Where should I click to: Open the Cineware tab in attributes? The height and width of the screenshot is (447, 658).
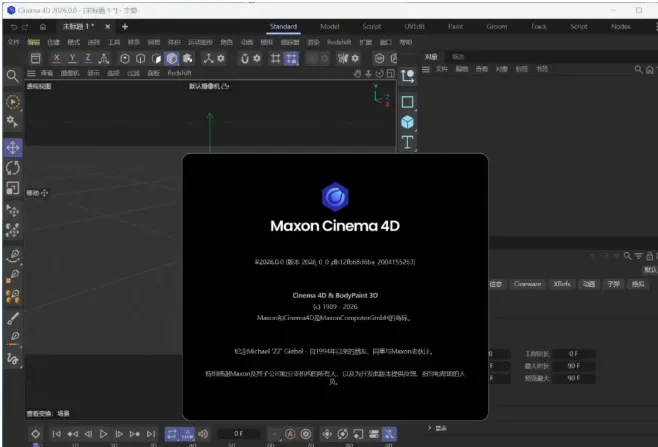[527, 284]
